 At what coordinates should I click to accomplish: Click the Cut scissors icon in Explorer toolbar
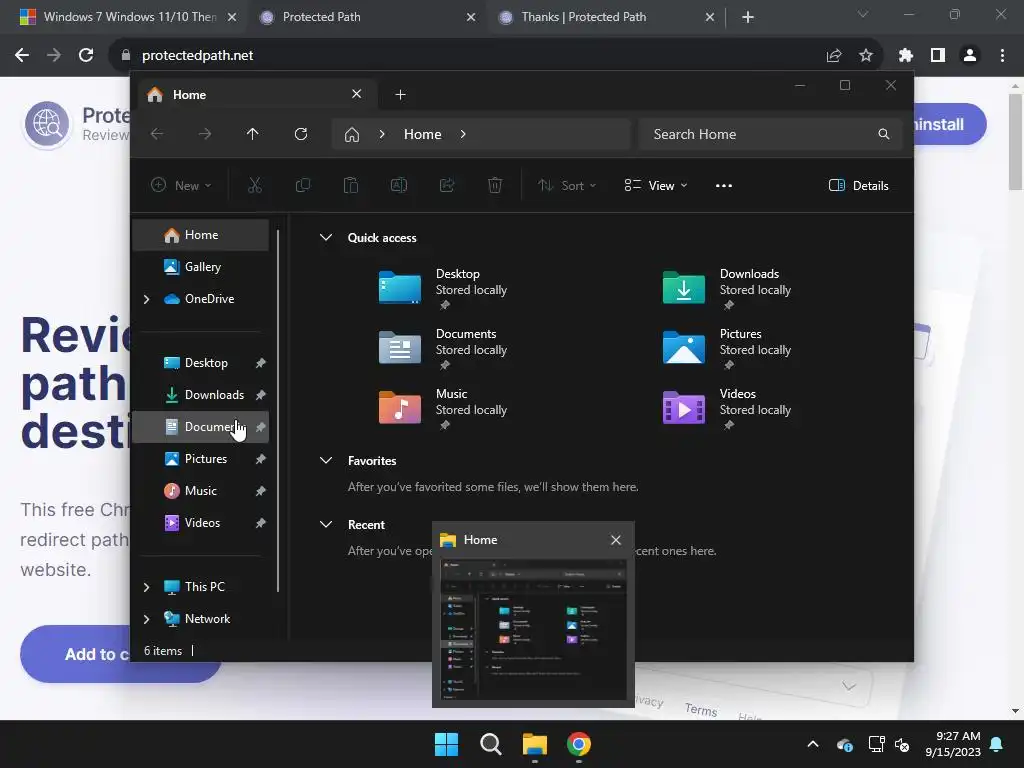255,185
